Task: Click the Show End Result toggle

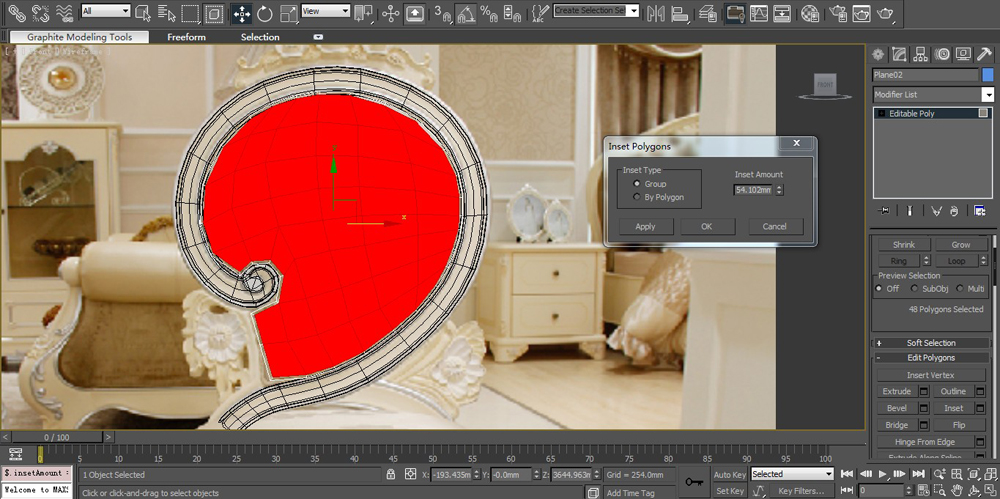Action: pos(909,210)
